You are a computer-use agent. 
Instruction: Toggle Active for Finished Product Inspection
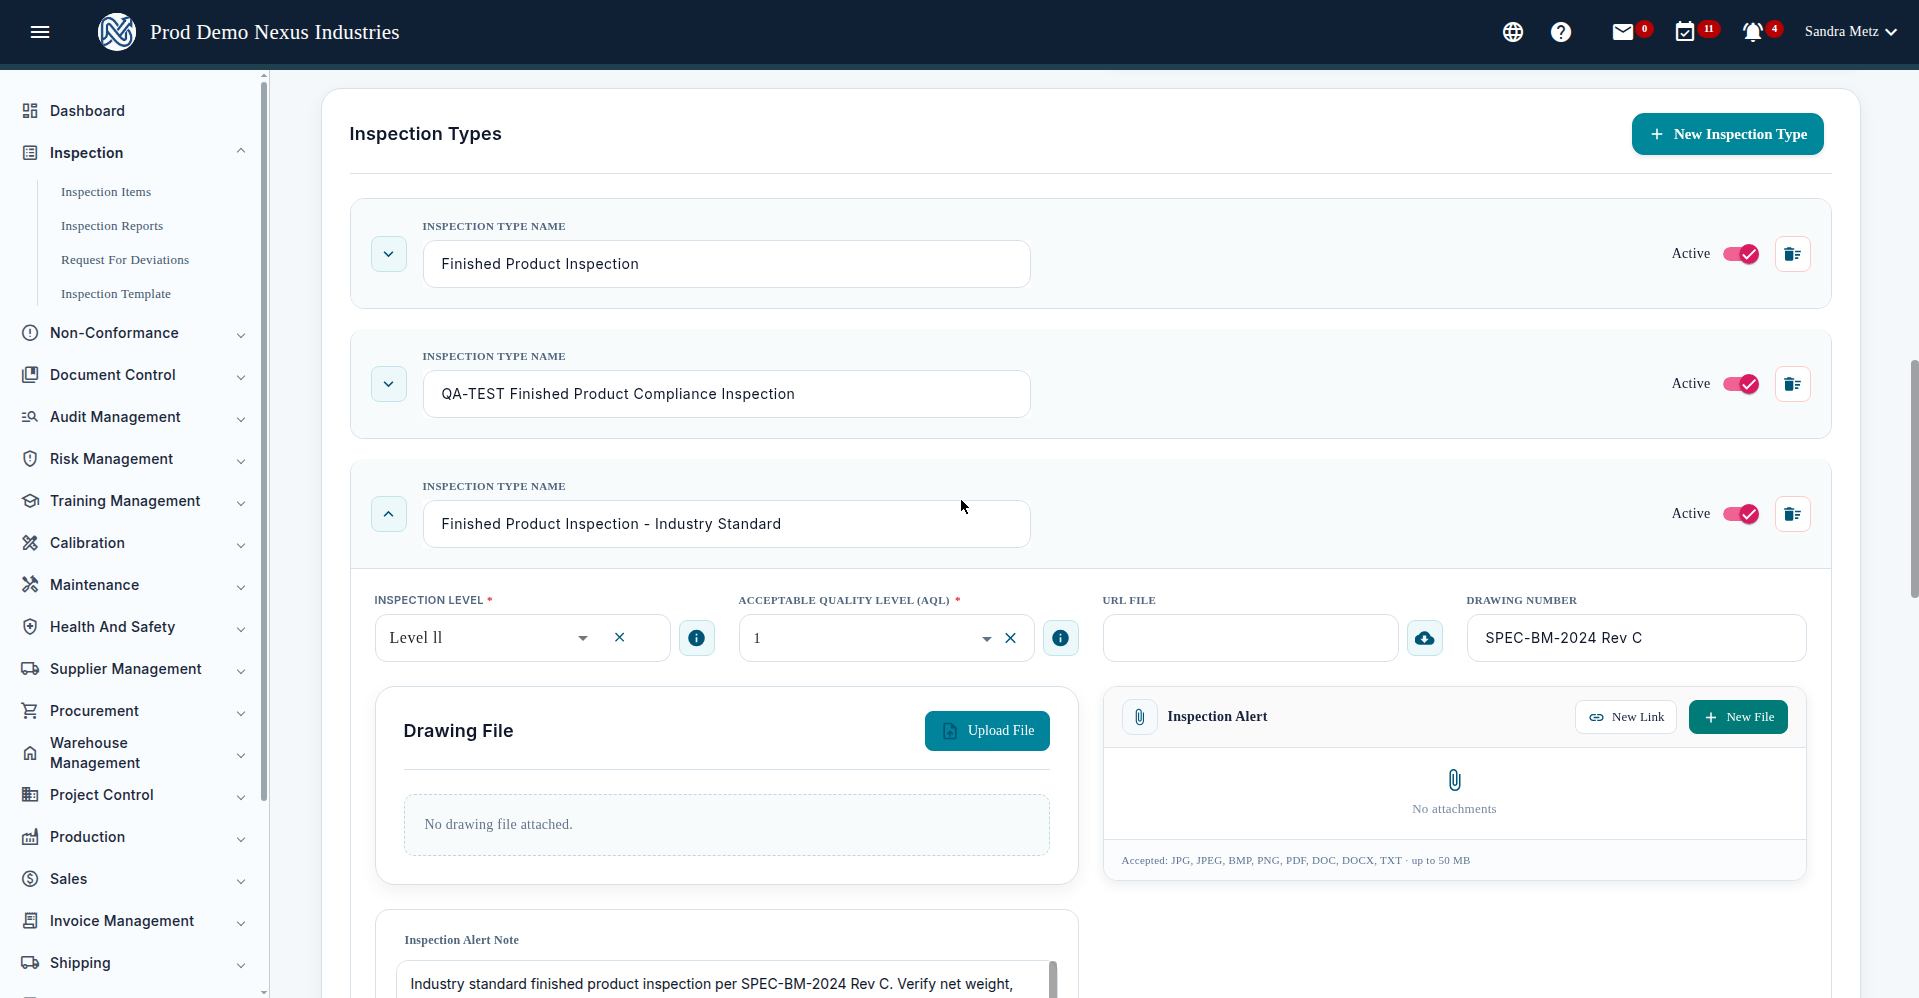pos(1741,254)
